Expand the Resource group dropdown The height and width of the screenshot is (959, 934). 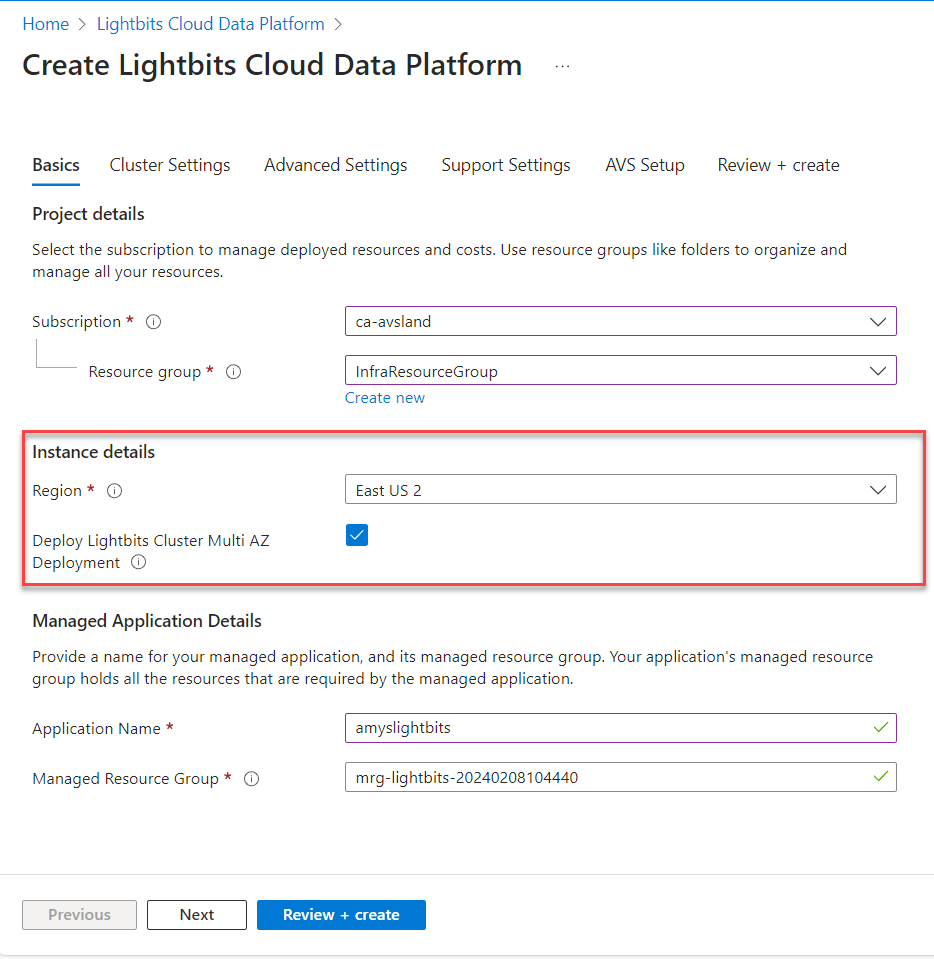coord(621,370)
